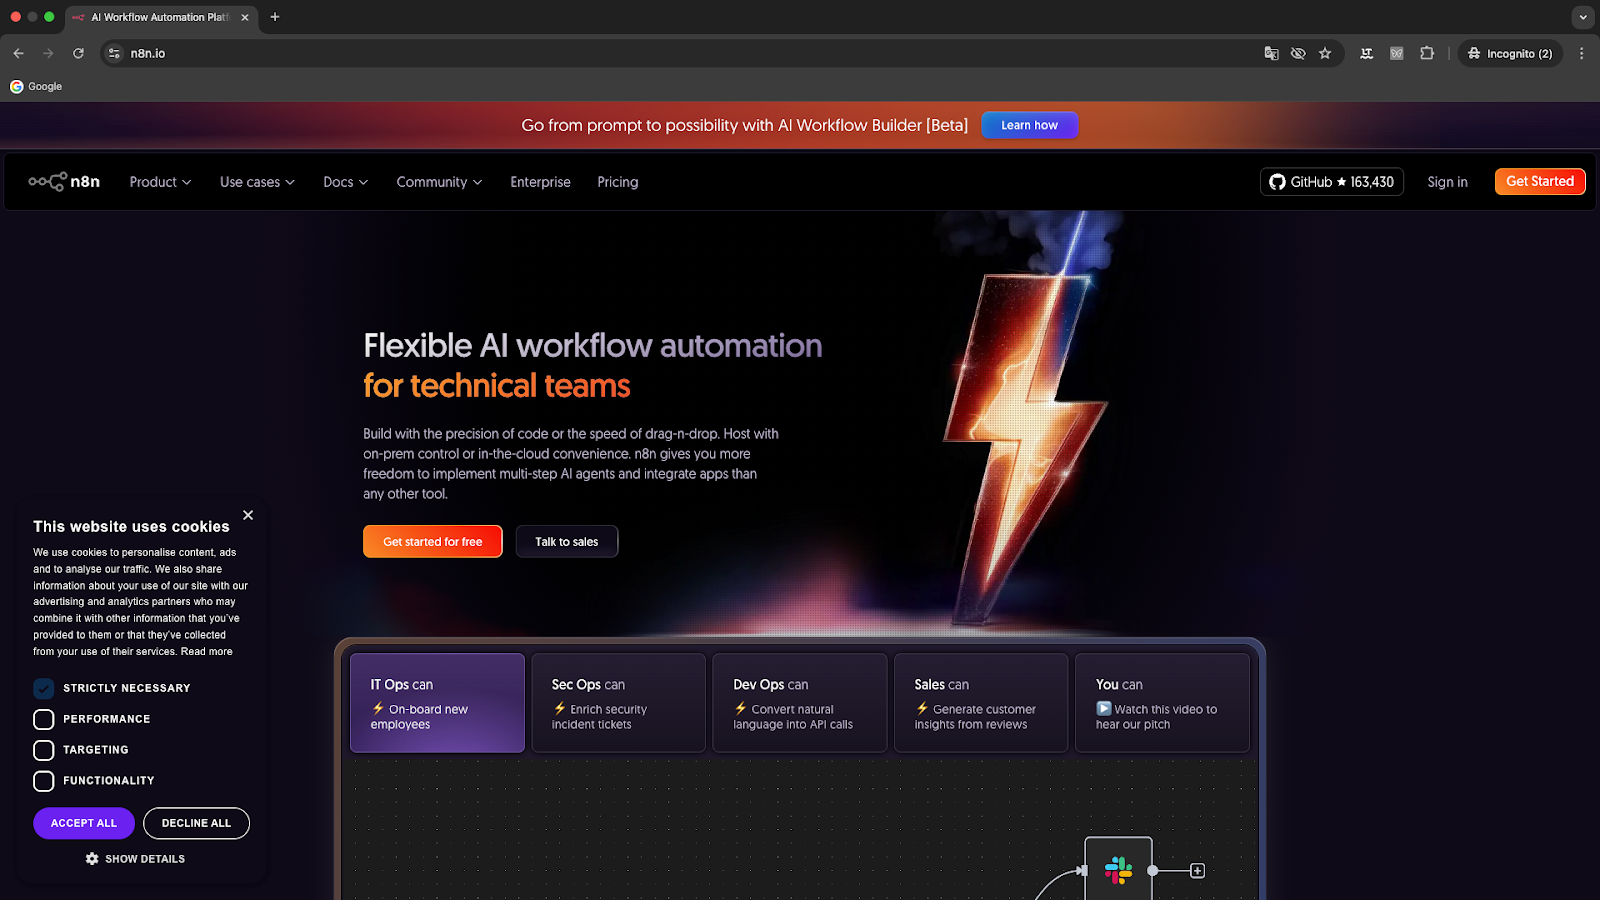Click the Get Started navbar button
The height and width of the screenshot is (900, 1600).
[1540, 181]
